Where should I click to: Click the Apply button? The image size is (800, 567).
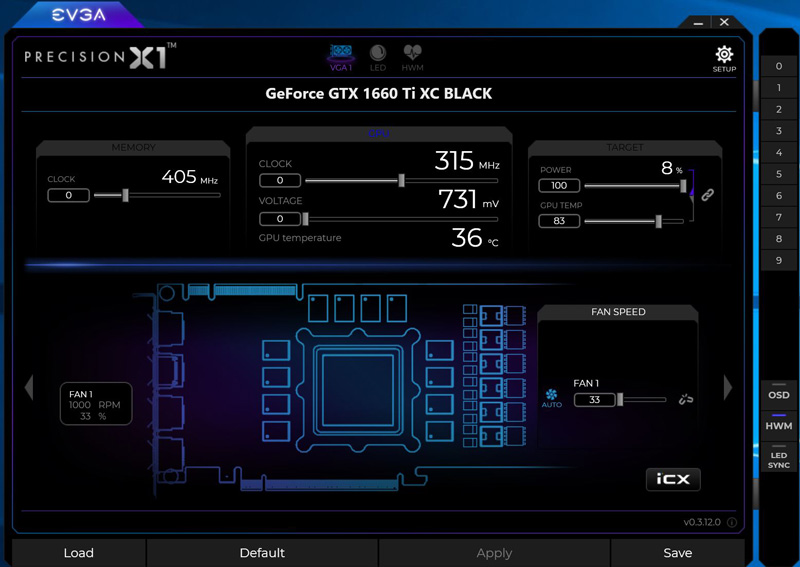494,553
